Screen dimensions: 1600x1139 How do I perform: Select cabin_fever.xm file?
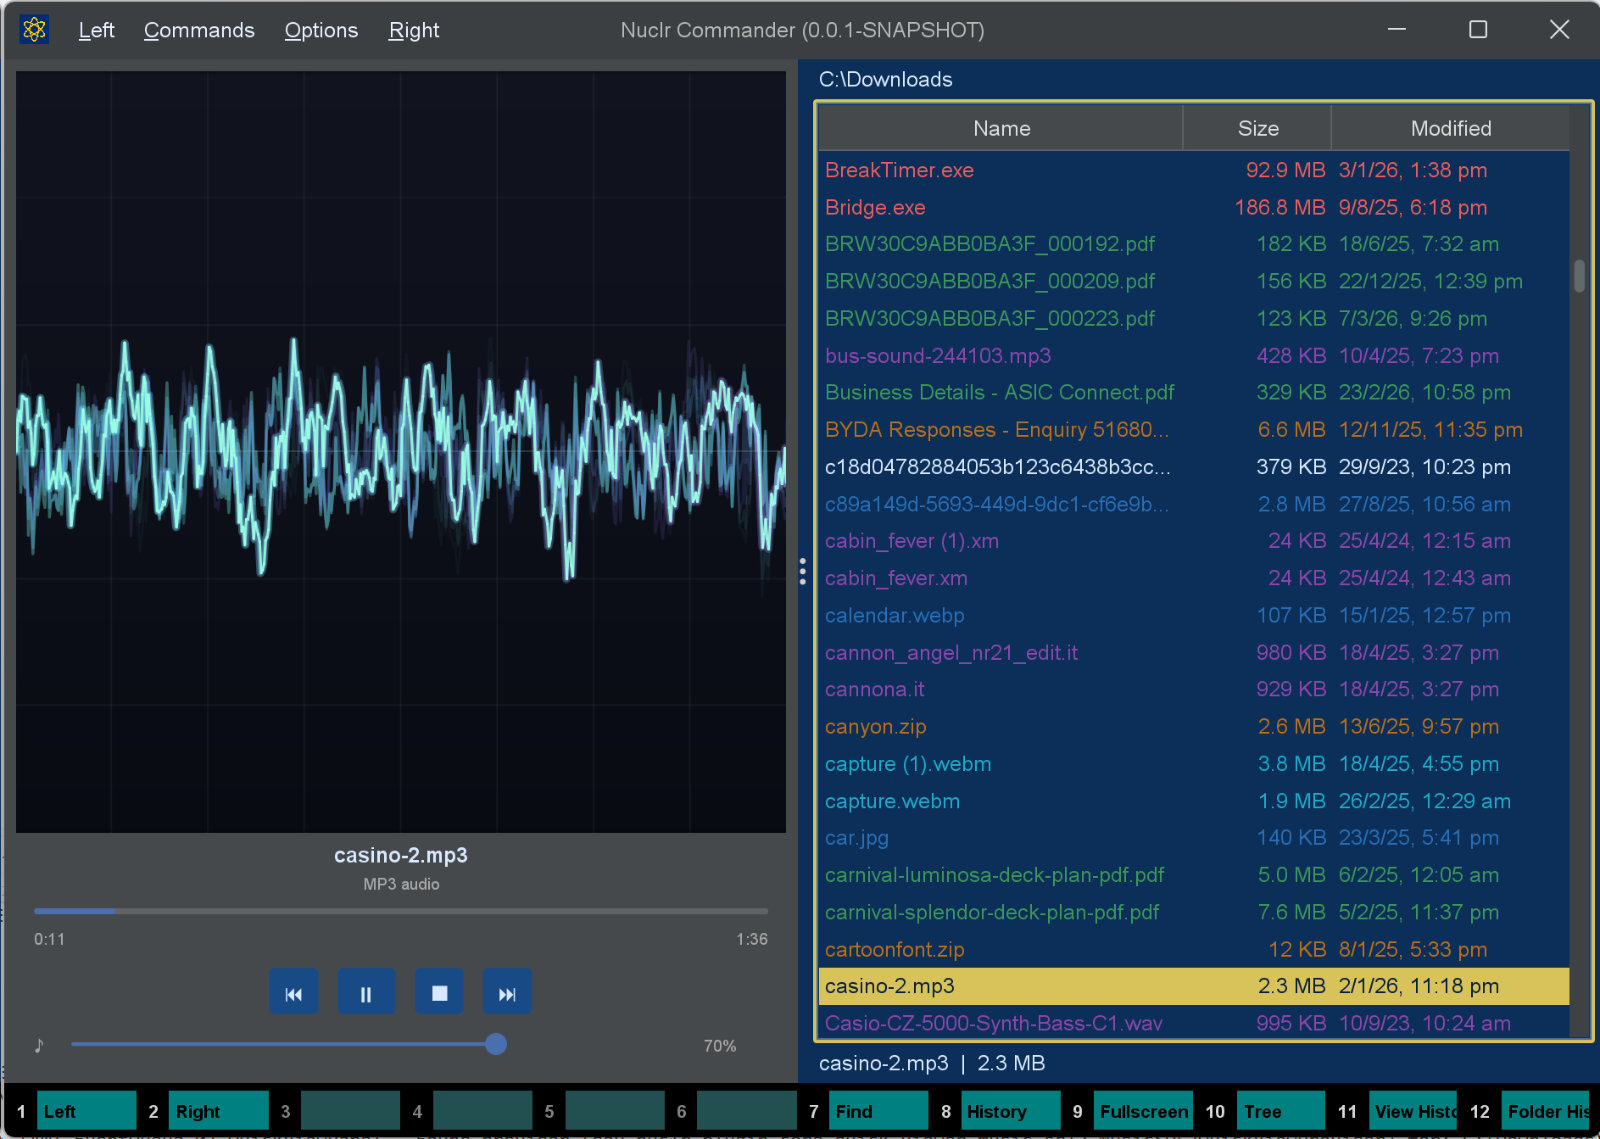(1194, 578)
